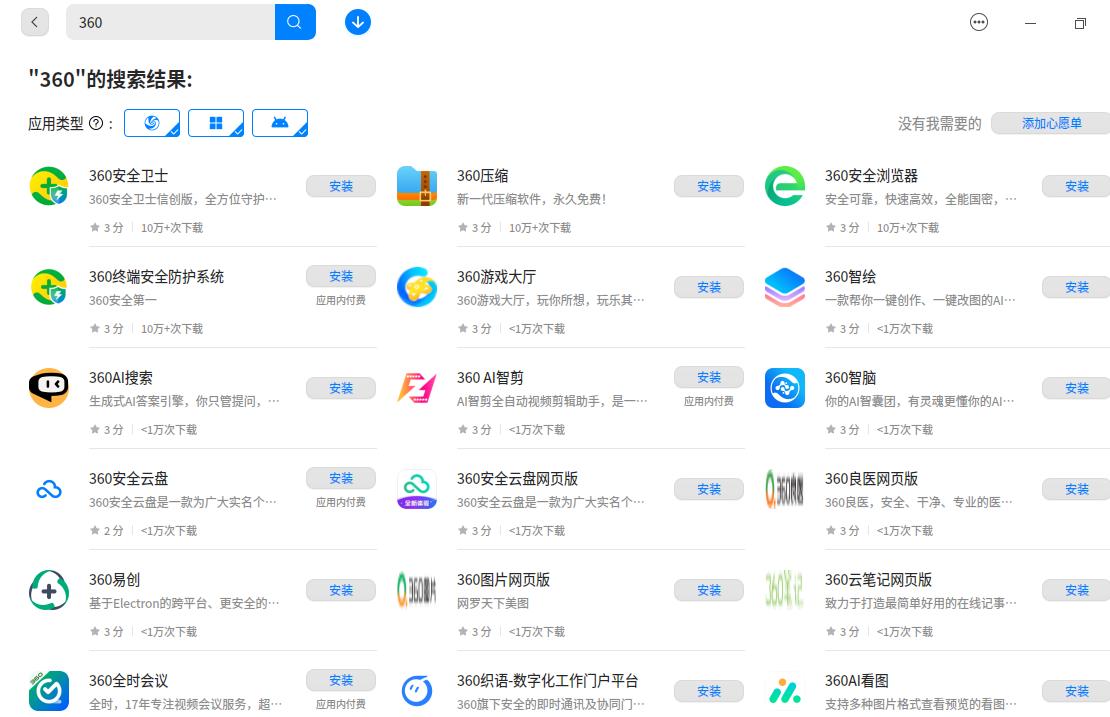Install 360织语-数字化工作门户平台
This screenshot has width=1110, height=717.
709,691
